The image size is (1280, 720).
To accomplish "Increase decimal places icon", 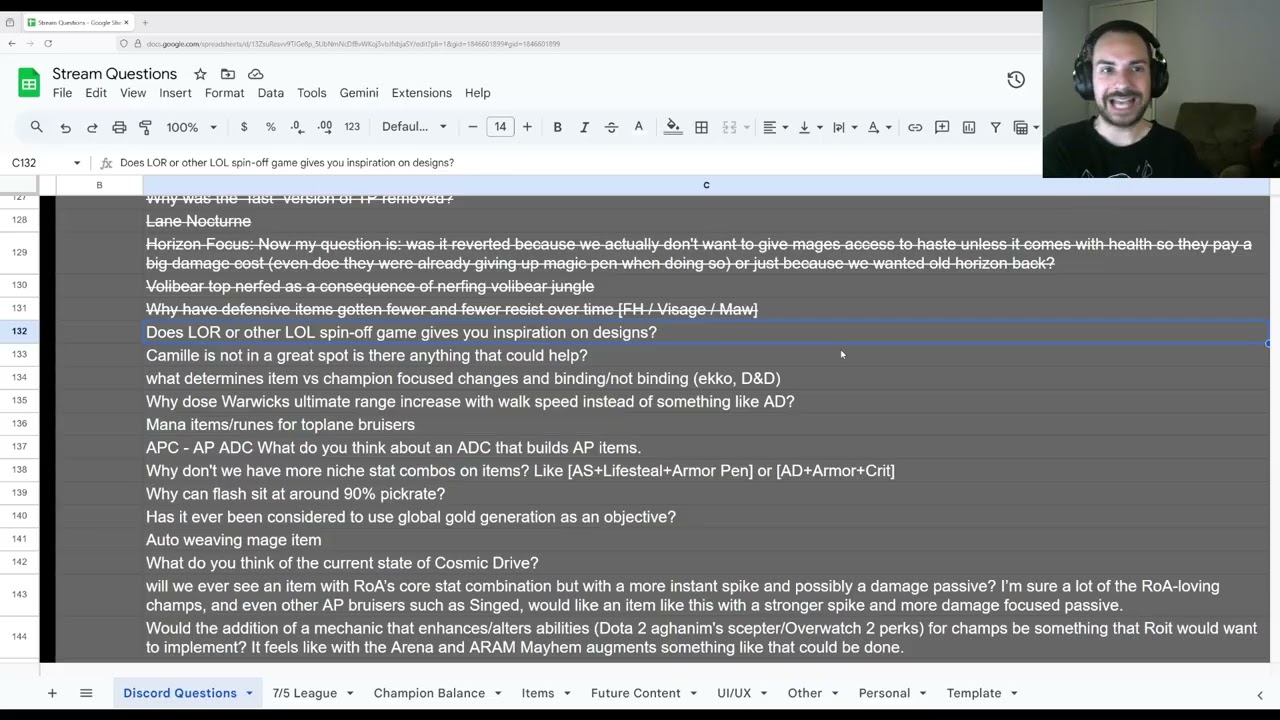I will [x=324, y=127].
